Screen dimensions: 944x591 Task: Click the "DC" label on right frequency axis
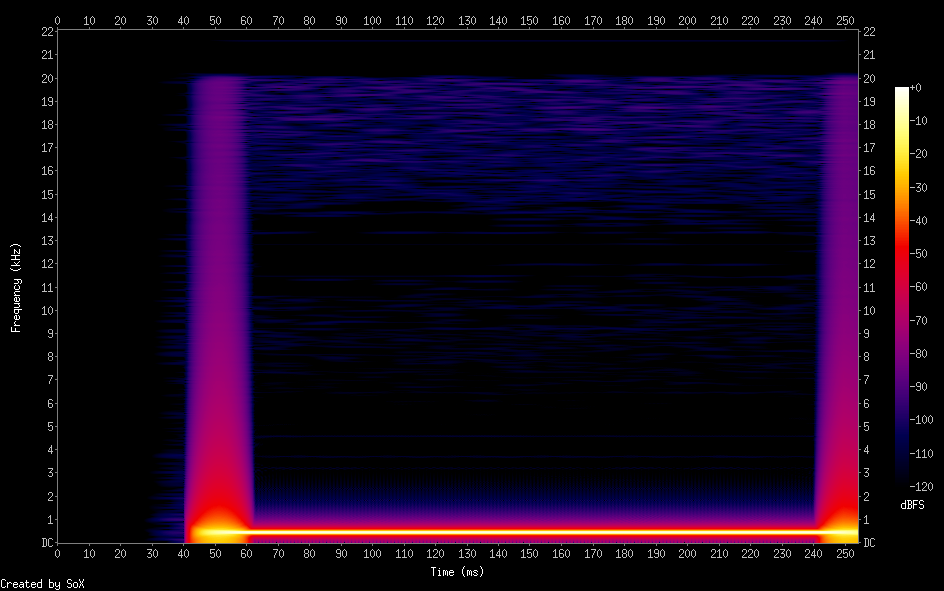click(868, 542)
